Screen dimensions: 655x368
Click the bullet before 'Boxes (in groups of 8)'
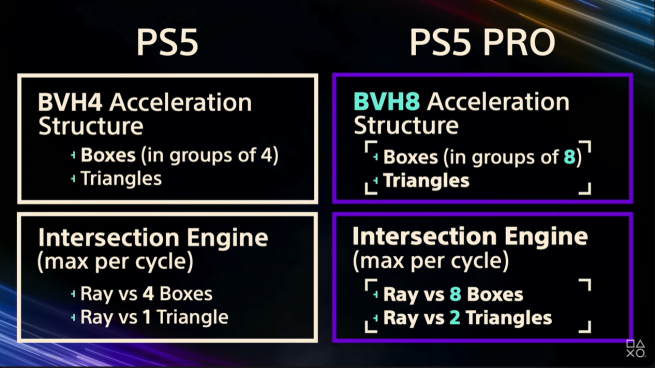376,157
